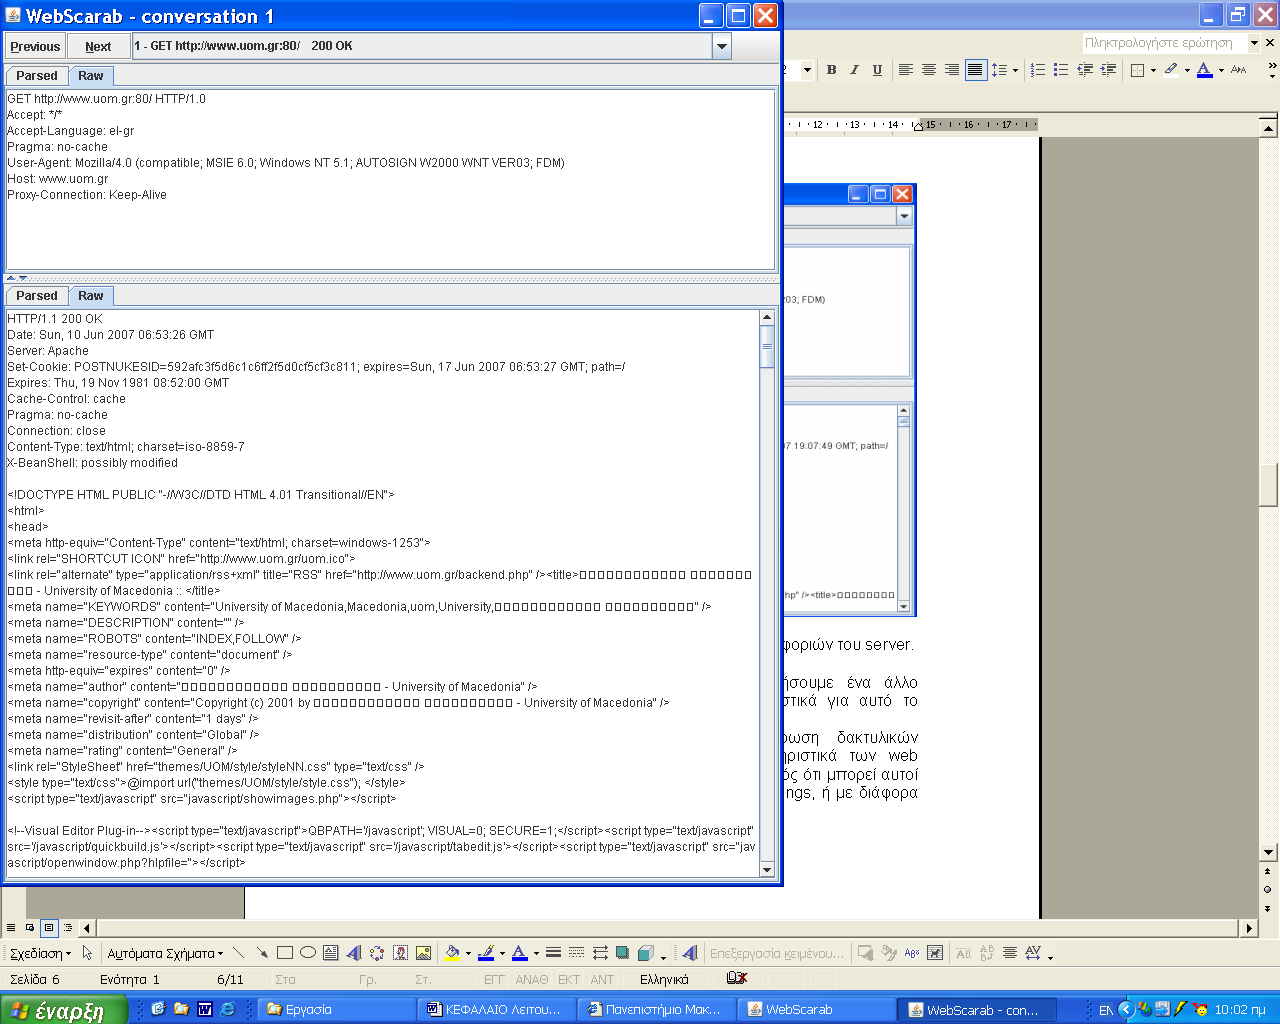
Task: Toggle Justify alignment in Word
Action: click(975, 70)
